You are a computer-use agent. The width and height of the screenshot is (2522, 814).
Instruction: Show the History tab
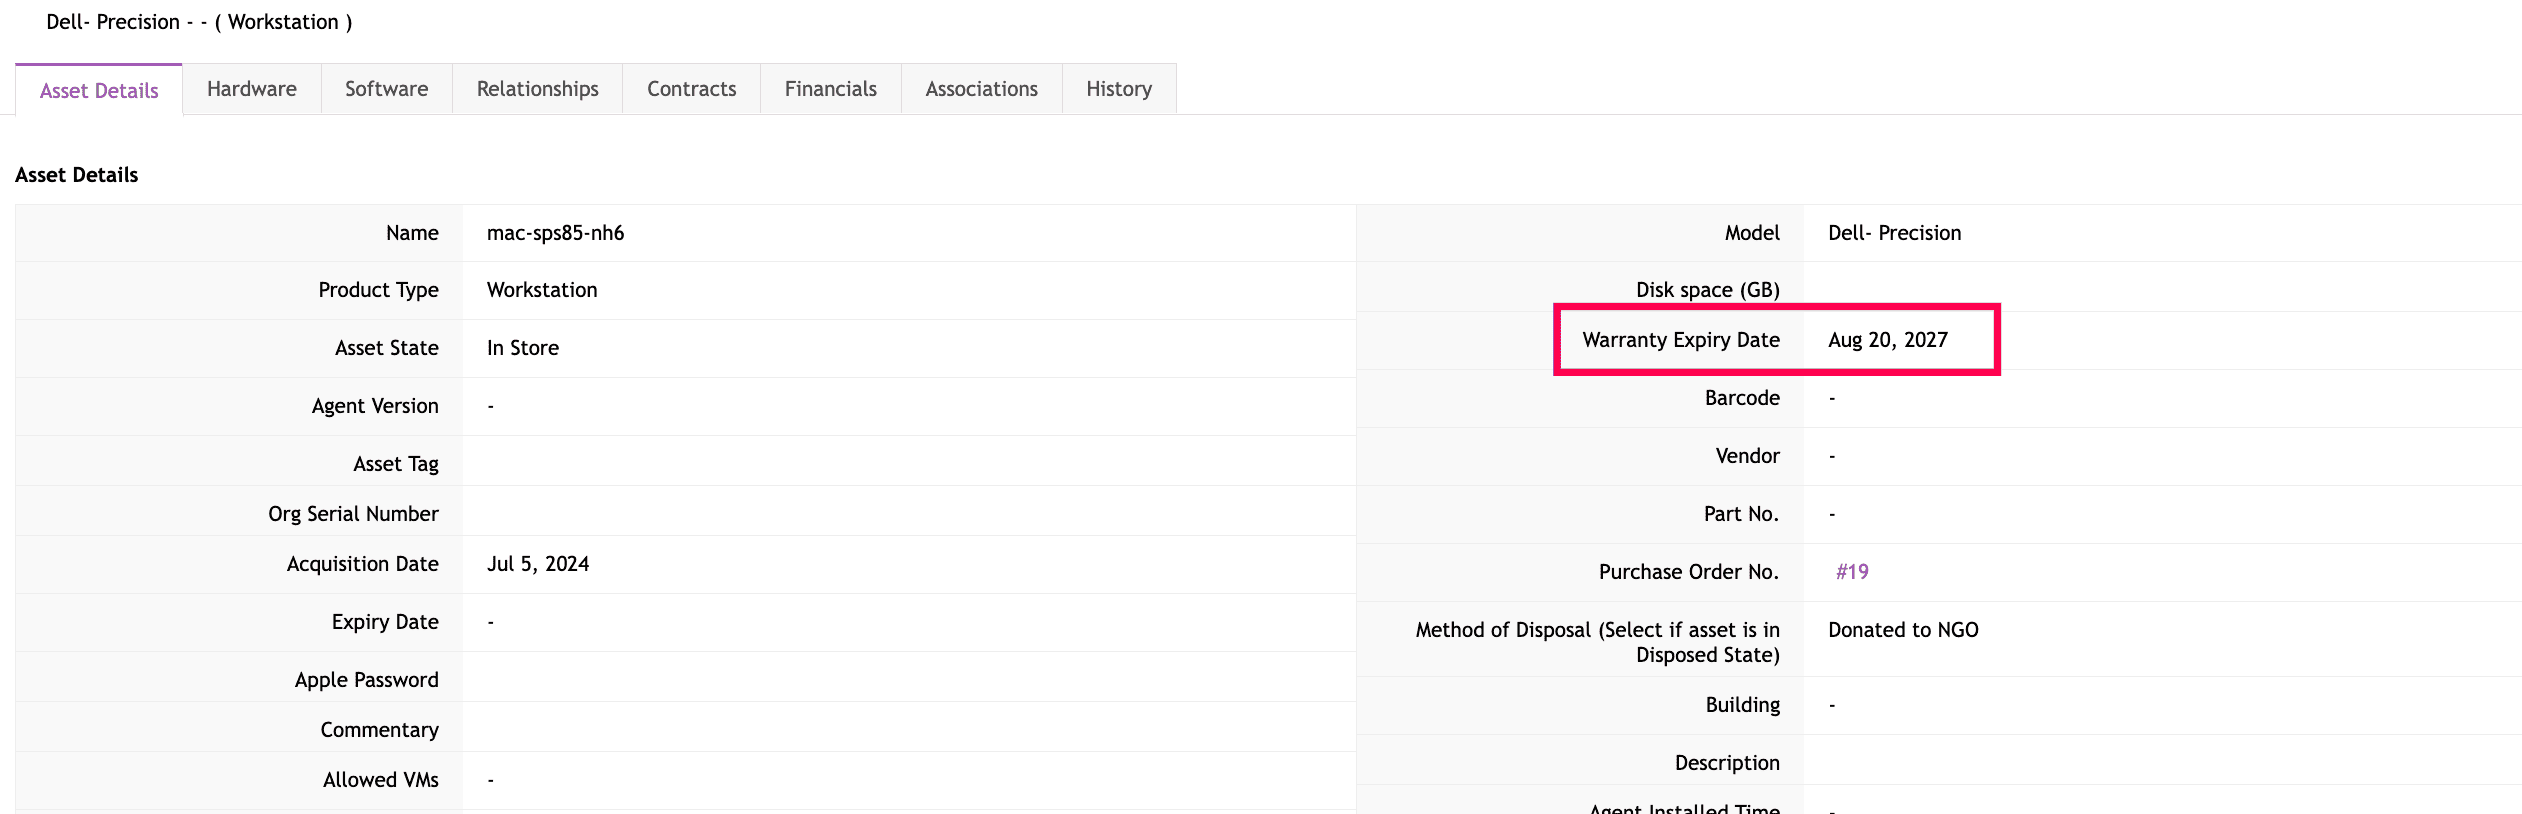click(x=1118, y=89)
